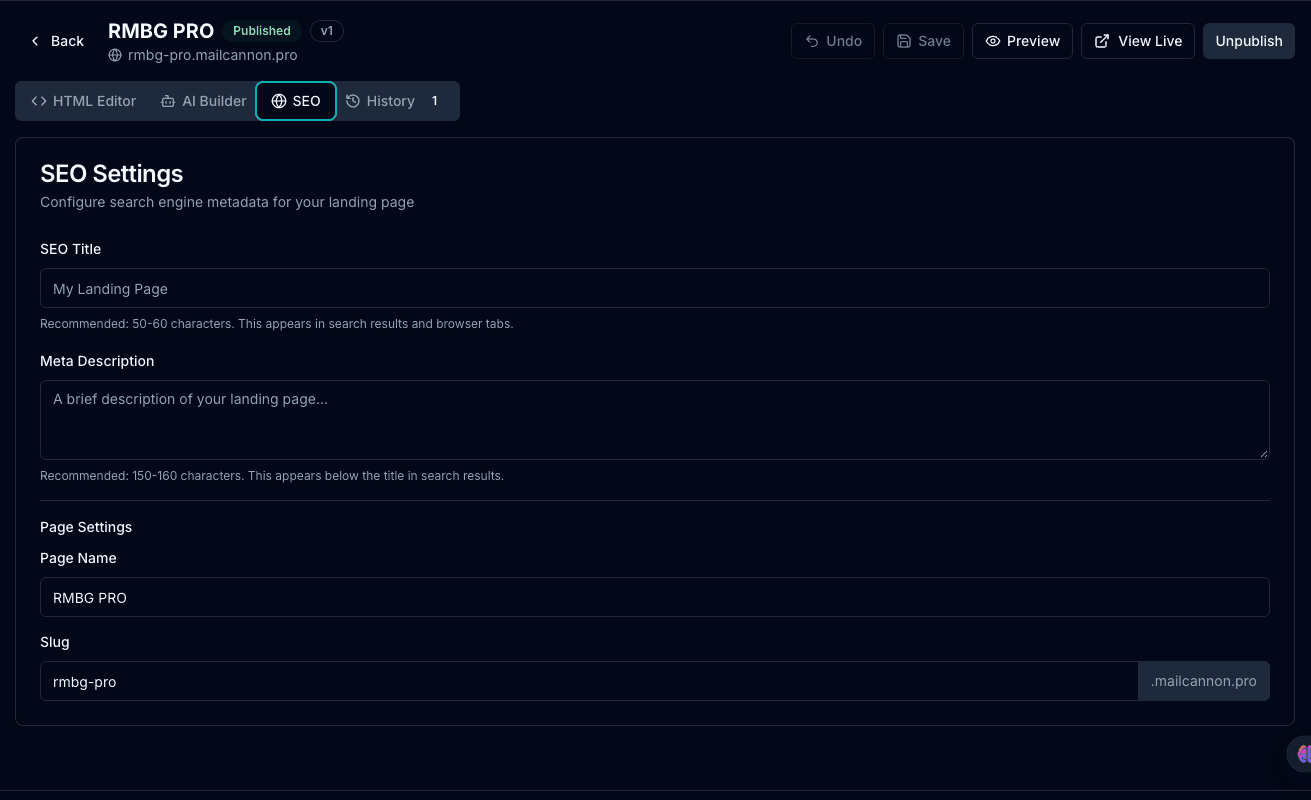Click the Page Settings section label
The height and width of the screenshot is (800, 1311).
pos(86,527)
